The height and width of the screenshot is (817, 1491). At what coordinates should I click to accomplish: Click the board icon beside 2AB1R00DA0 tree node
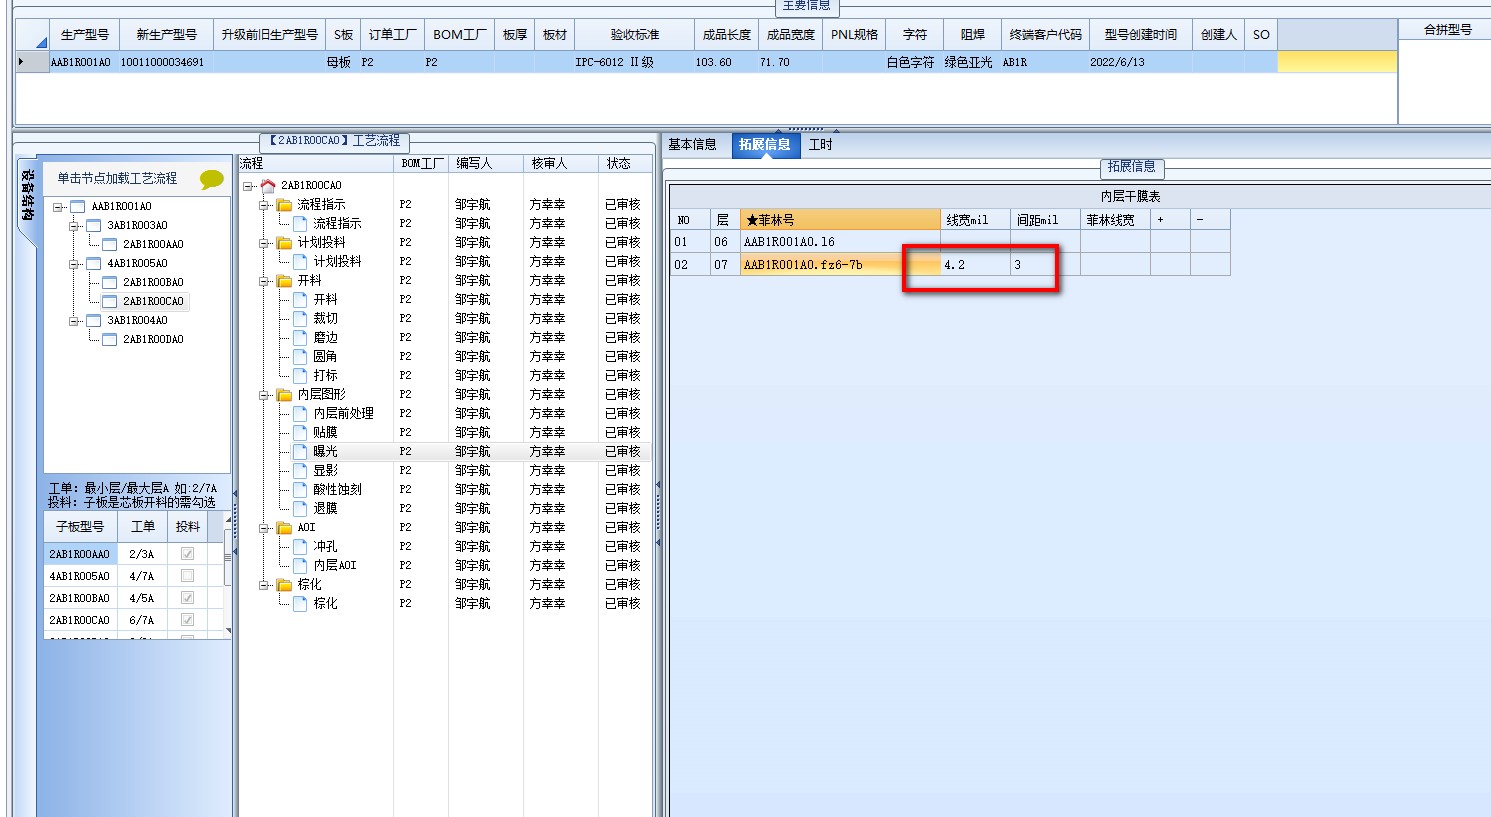[110, 340]
